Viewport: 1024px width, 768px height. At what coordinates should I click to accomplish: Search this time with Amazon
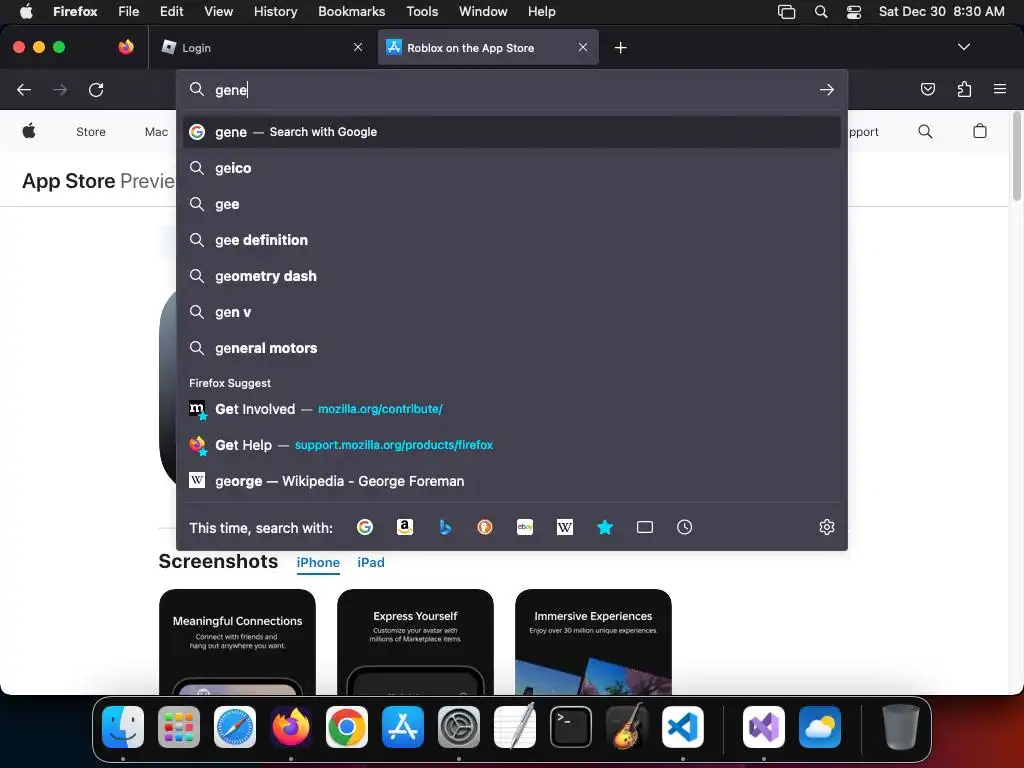tap(405, 527)
